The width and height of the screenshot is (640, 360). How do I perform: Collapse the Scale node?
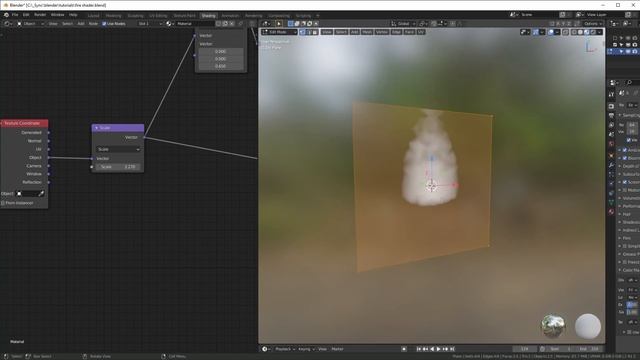(96, 128)
